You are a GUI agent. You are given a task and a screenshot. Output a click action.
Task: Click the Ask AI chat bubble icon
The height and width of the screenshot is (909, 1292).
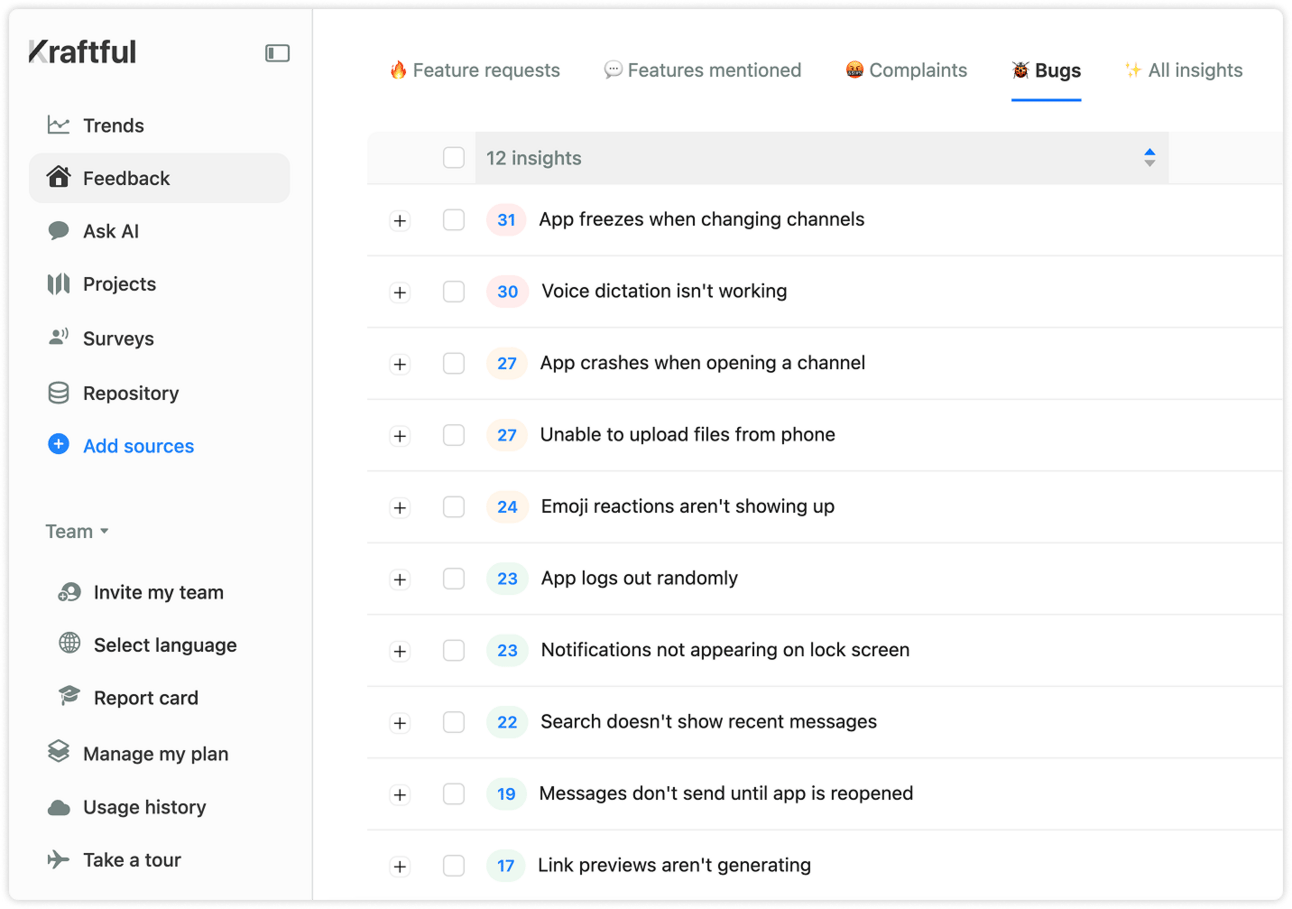click(x=59, y=231)
